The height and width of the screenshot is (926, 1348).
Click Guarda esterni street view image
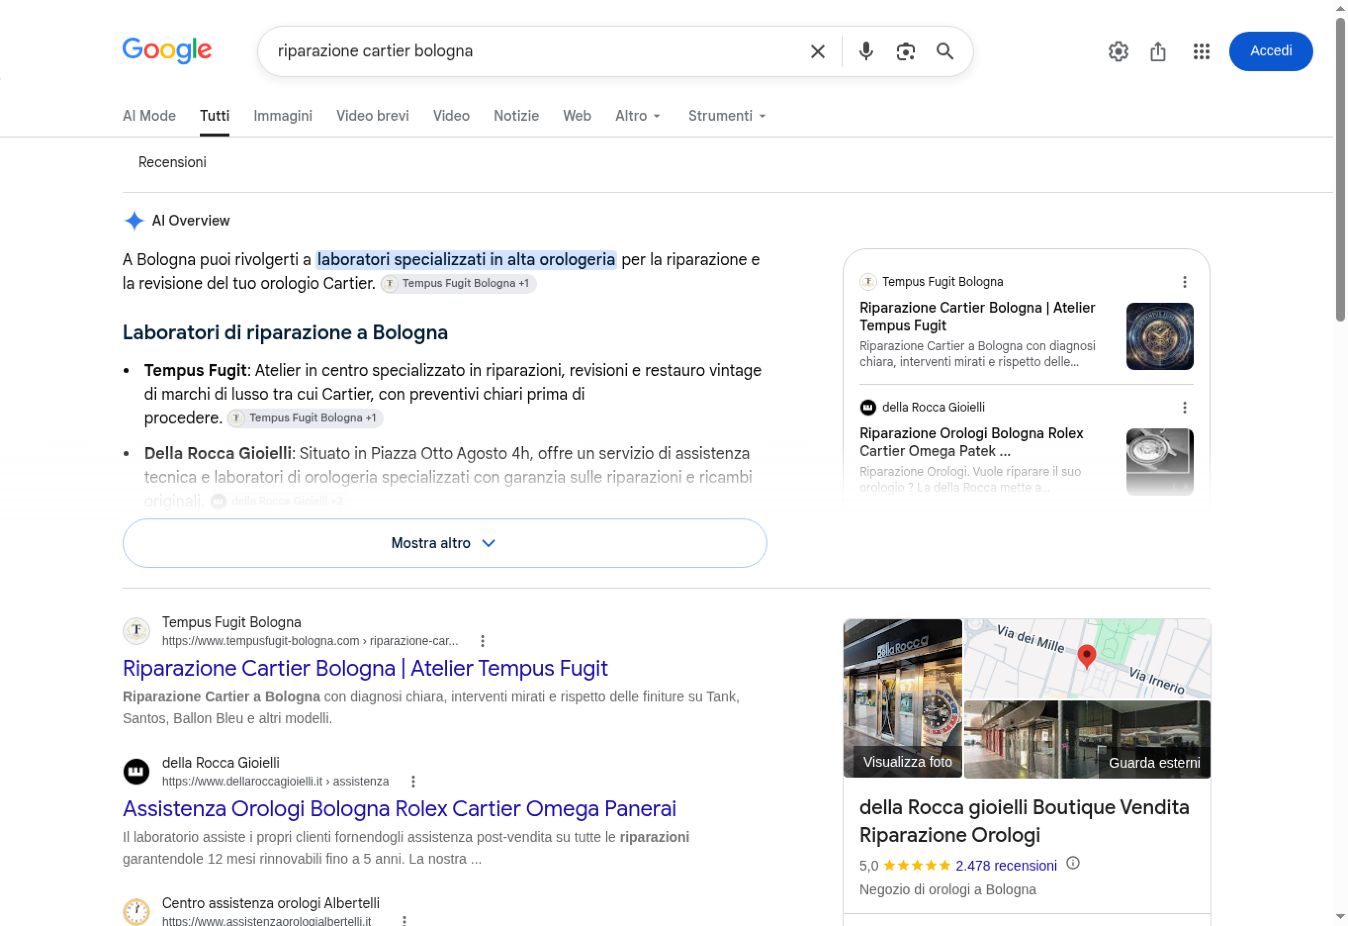click(1087, 739)
